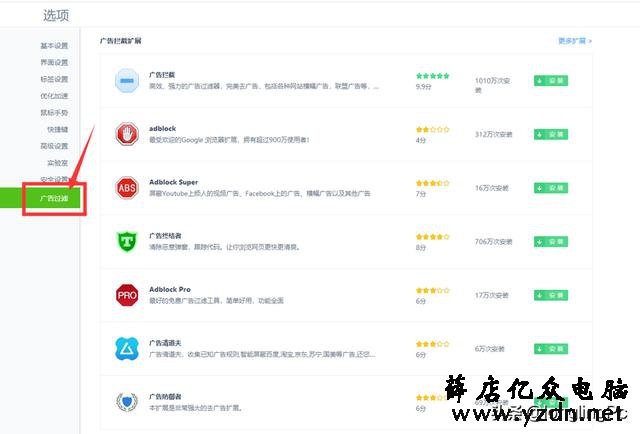The image size is (640, 434).
Task: Click the 广告清道夫 extension title
Action: tap(165, 343)
